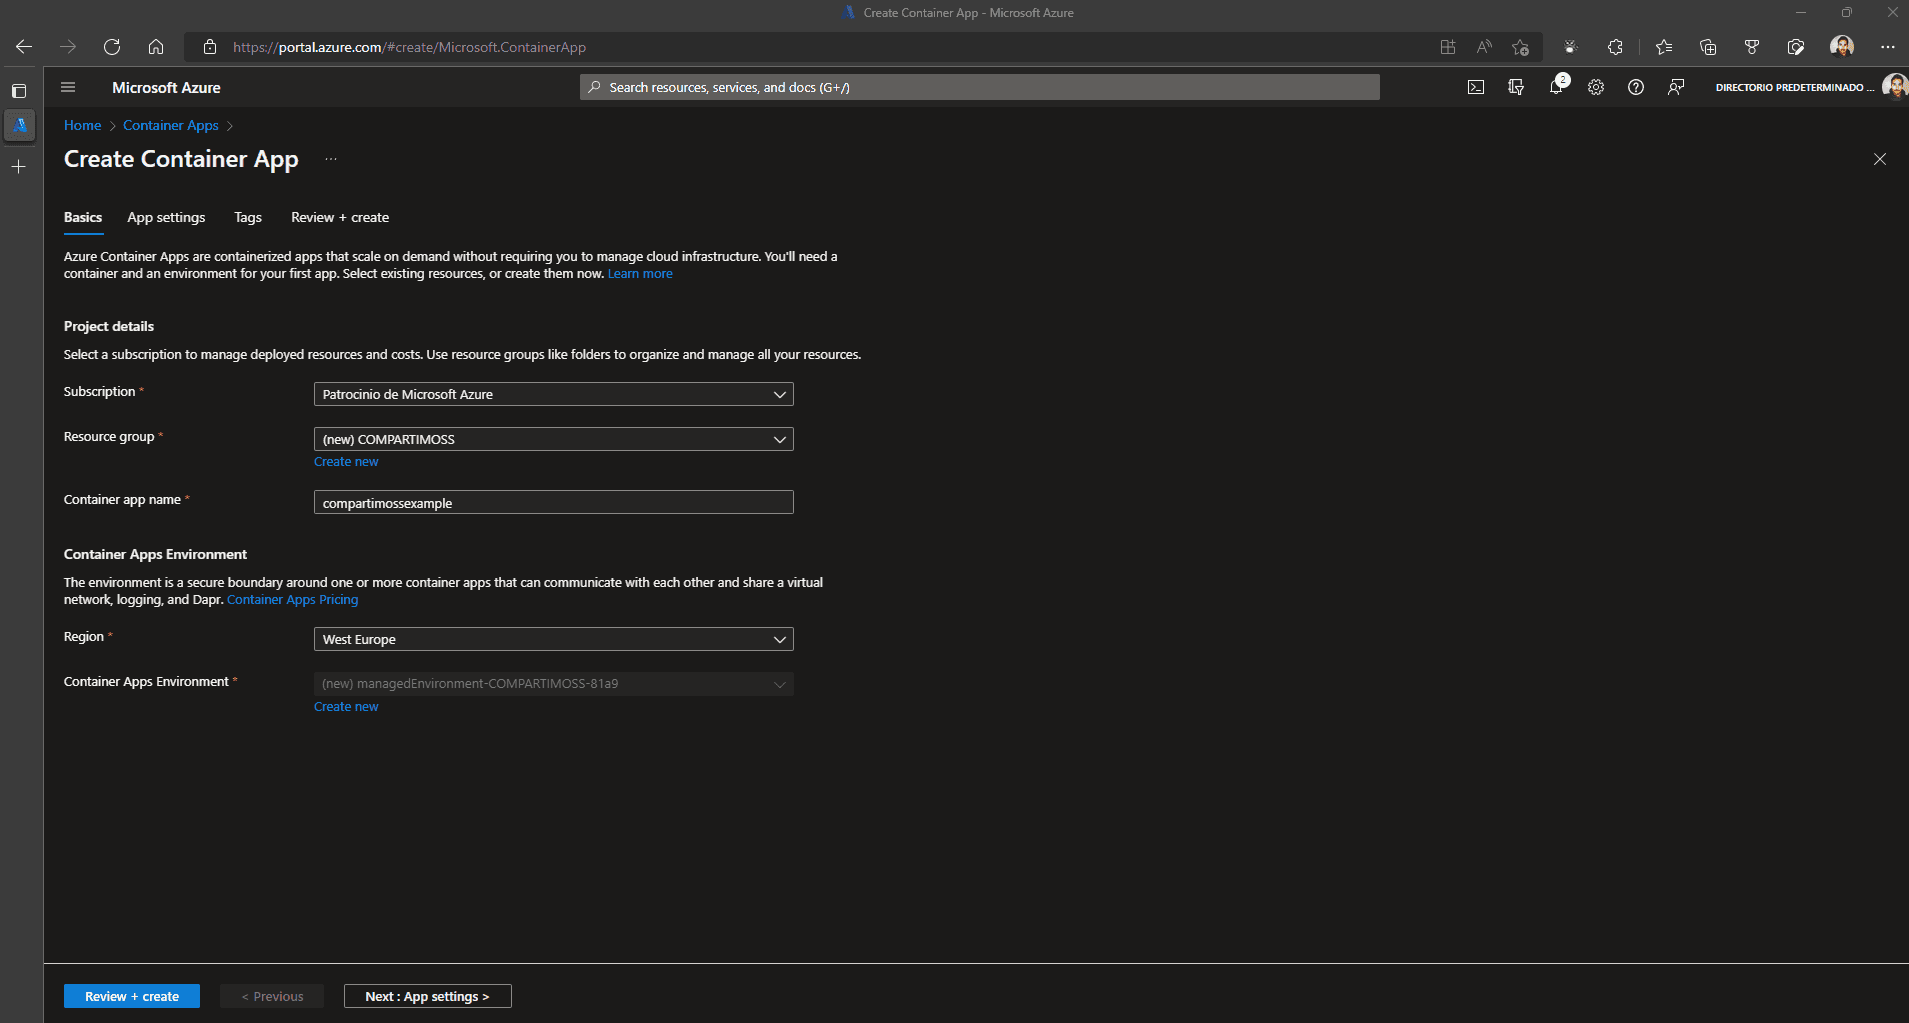The height and width of the screenshot is (1023, 1909).
Task: Click Create new under Container Apps Environment
Action: (346, 706)
